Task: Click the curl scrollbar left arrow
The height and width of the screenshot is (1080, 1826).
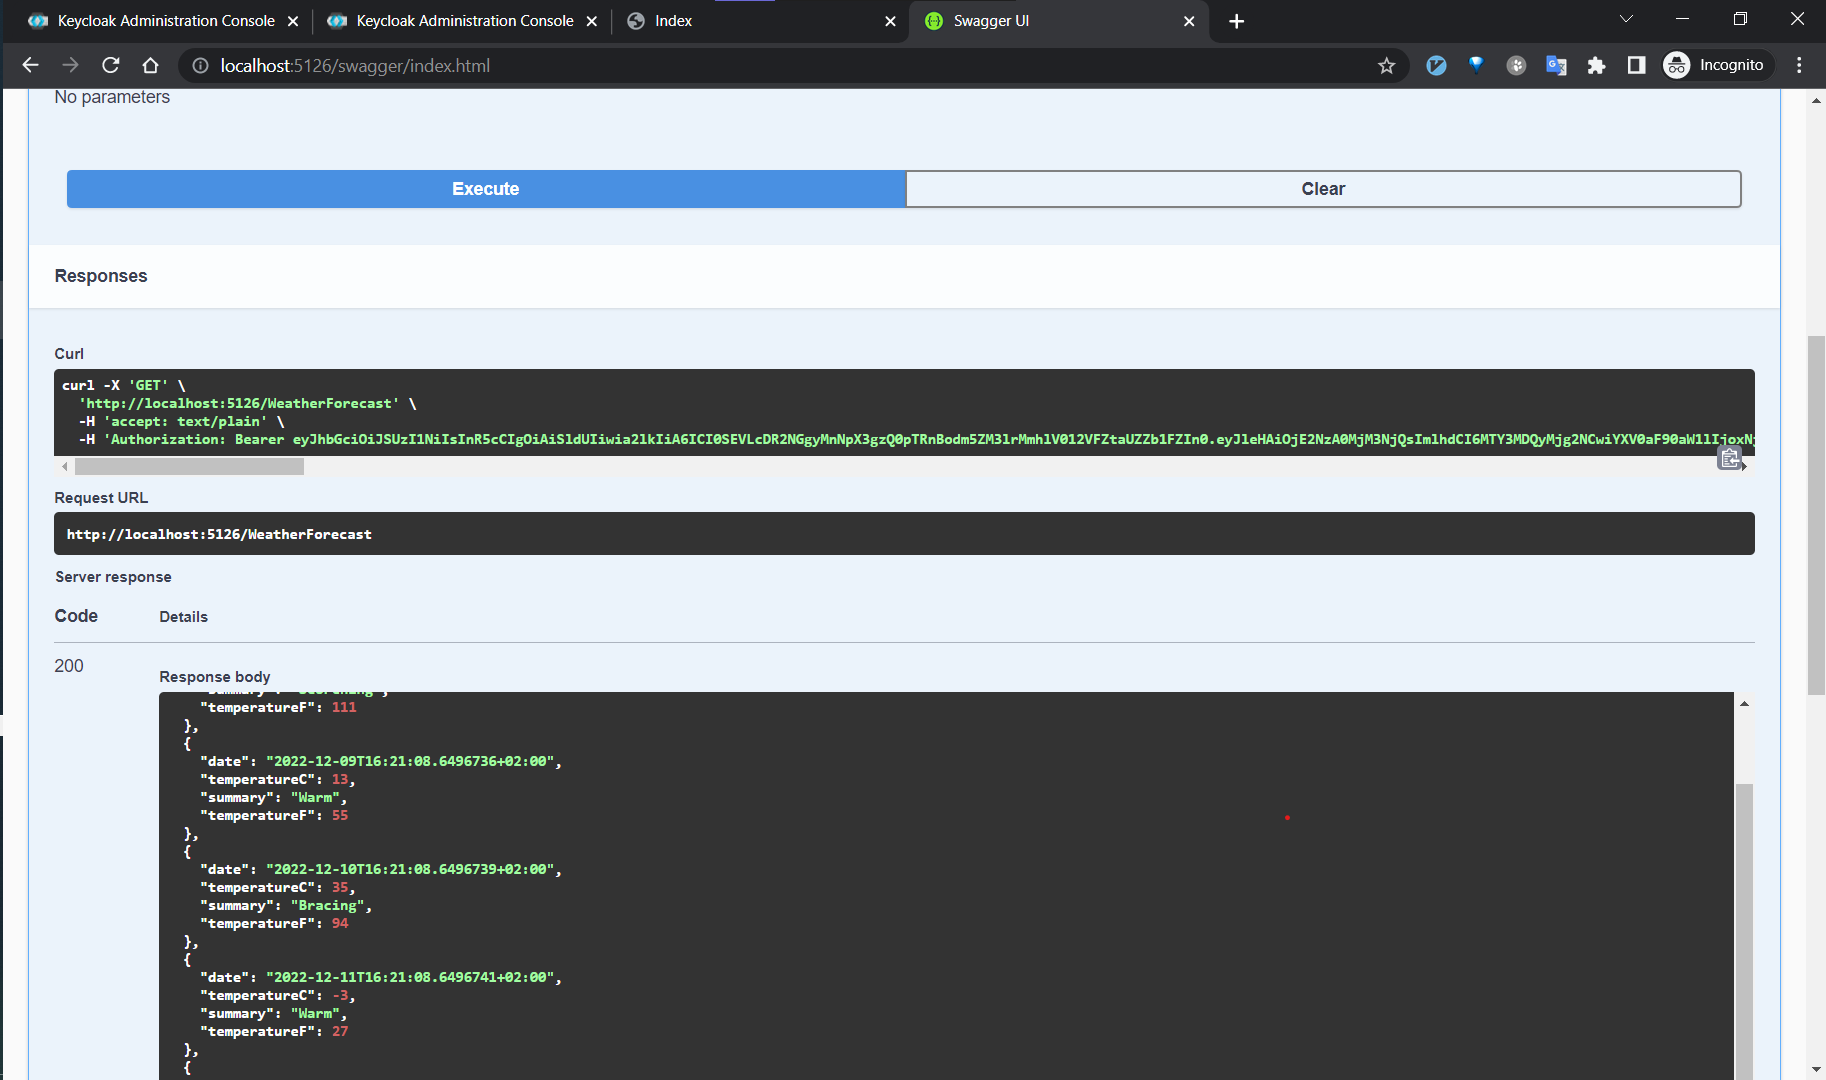Action: [x=64, y=466]
